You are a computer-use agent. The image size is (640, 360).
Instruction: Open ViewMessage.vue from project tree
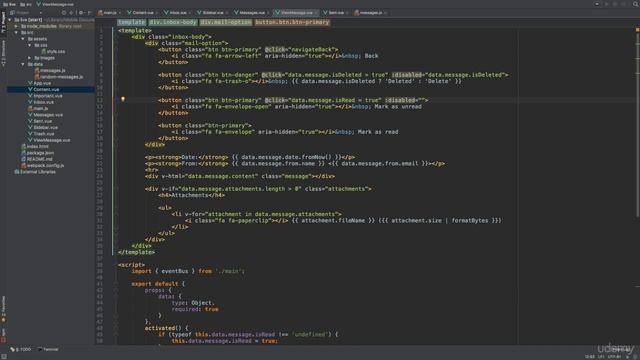(x=49, y=140)
